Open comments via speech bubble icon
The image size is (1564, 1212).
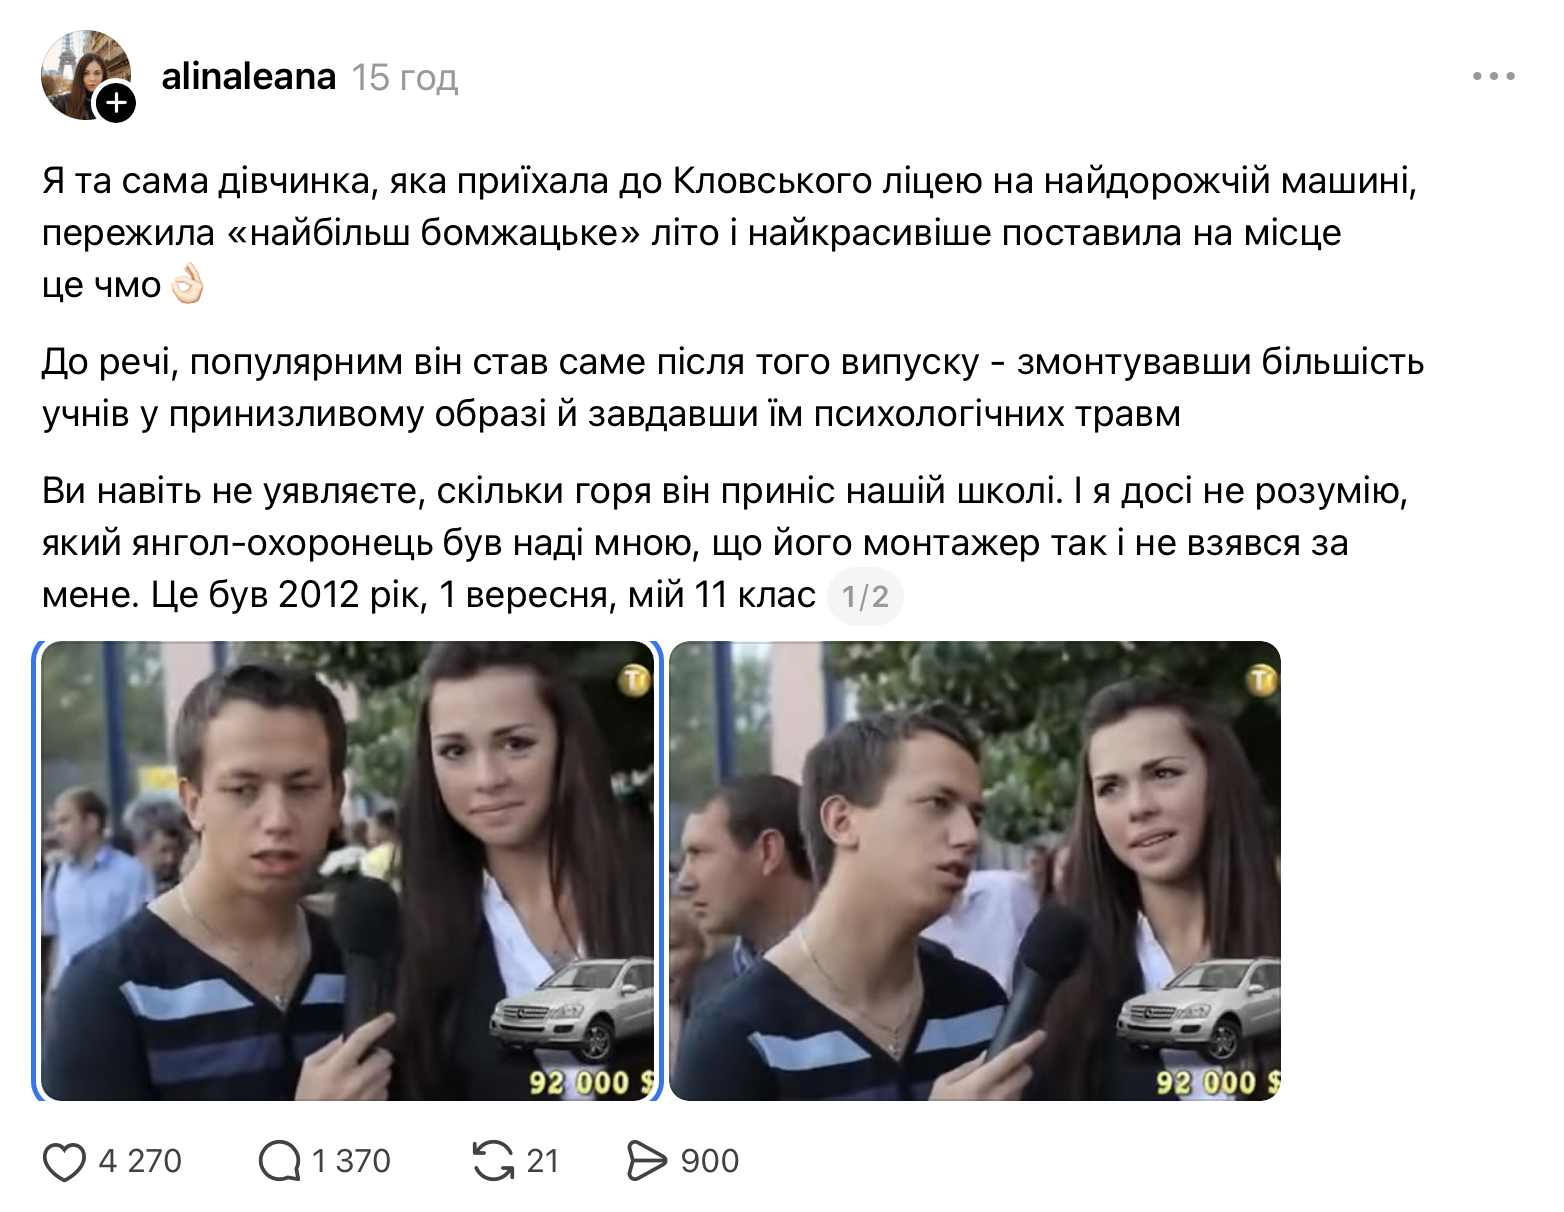(x=279, y=1162)
